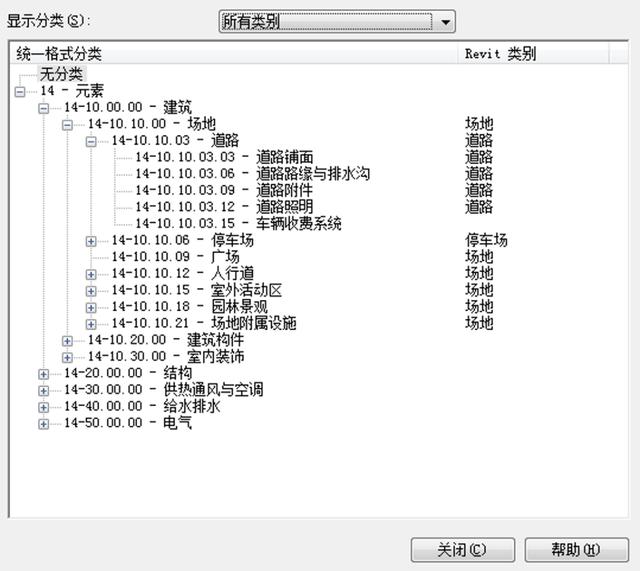640x571 pixels.
Task: Select the 14-10.20.00 - 建筑构件 label
Action: (x=166, y=340)
